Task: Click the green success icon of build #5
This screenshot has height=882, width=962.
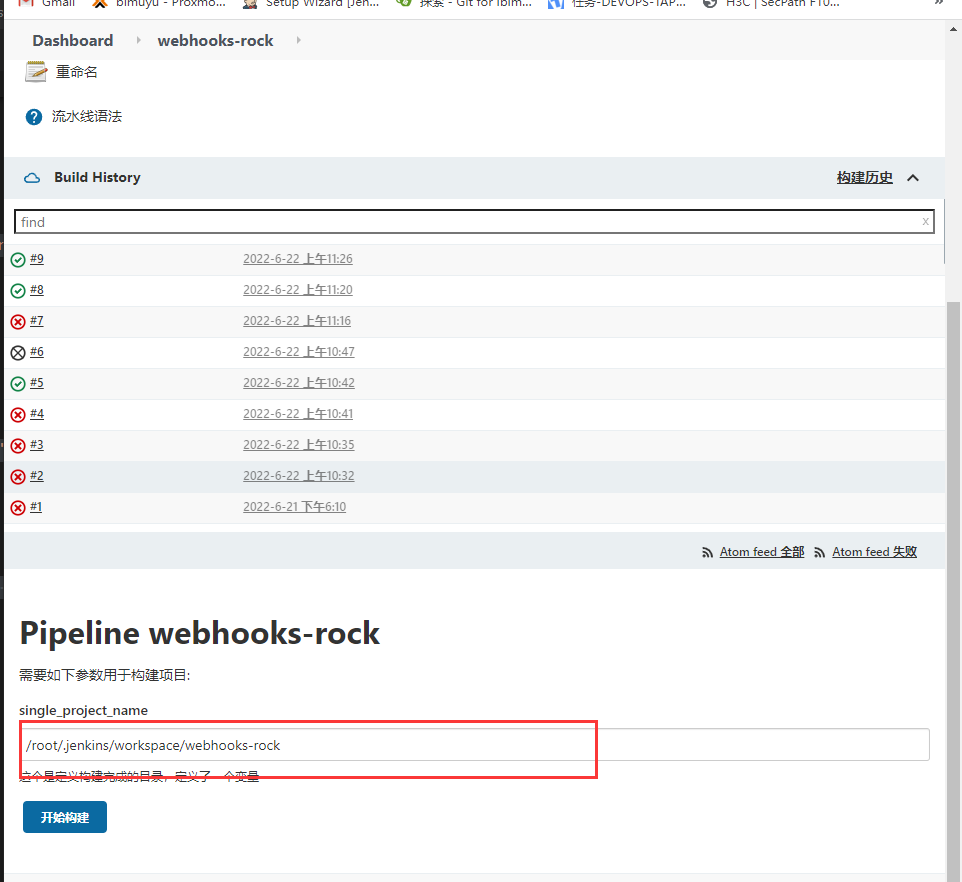Action: tap(16, 382)
